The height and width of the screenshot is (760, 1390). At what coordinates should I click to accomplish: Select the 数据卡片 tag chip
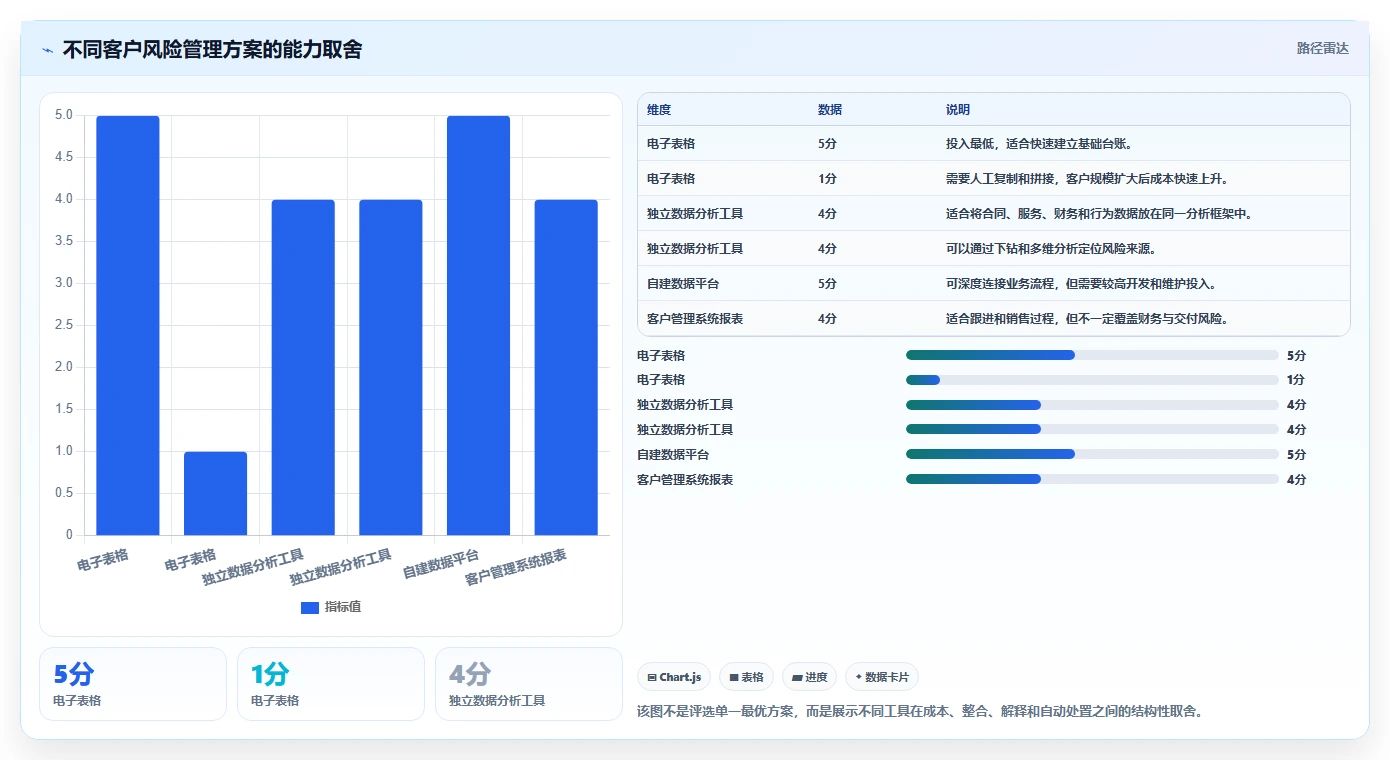[x=881, y=677]
